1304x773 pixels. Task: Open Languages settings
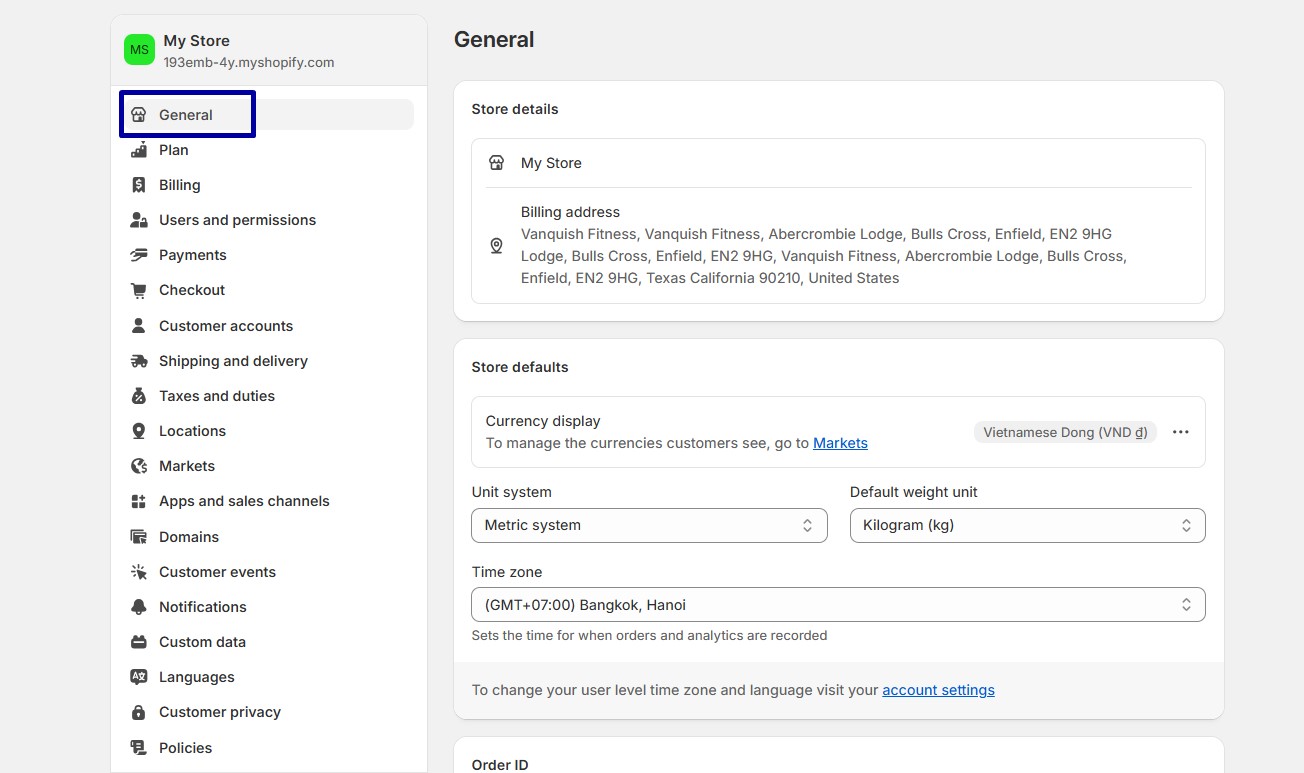click(268, 677)
